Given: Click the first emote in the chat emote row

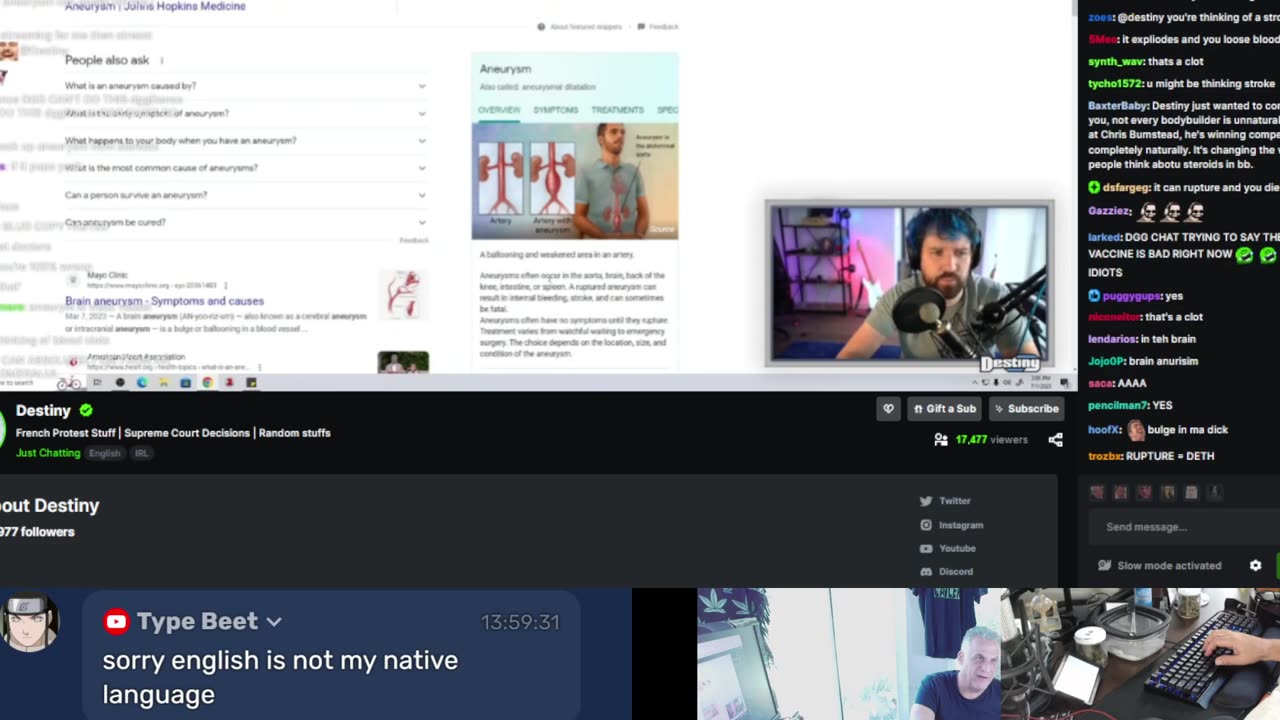Looking at the screenshot, I should [1098, 493].
